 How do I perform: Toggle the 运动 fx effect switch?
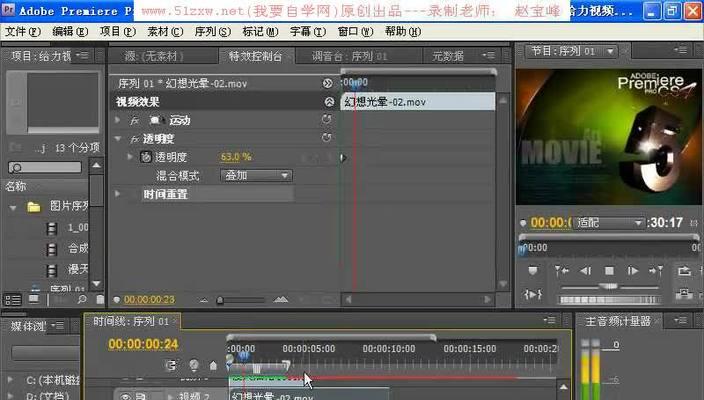click(x=134, y=120)
